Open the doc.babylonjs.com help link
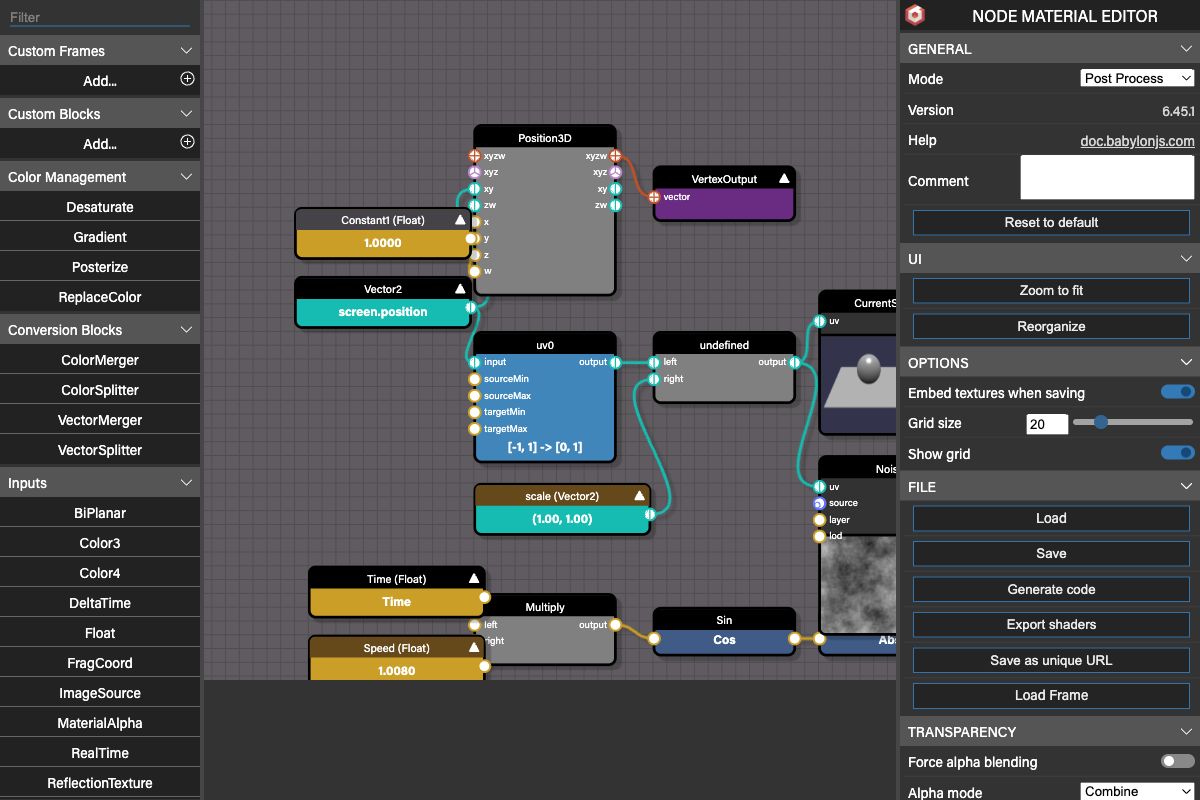Screen dimensions: 1200x800 coord(1137,141)
